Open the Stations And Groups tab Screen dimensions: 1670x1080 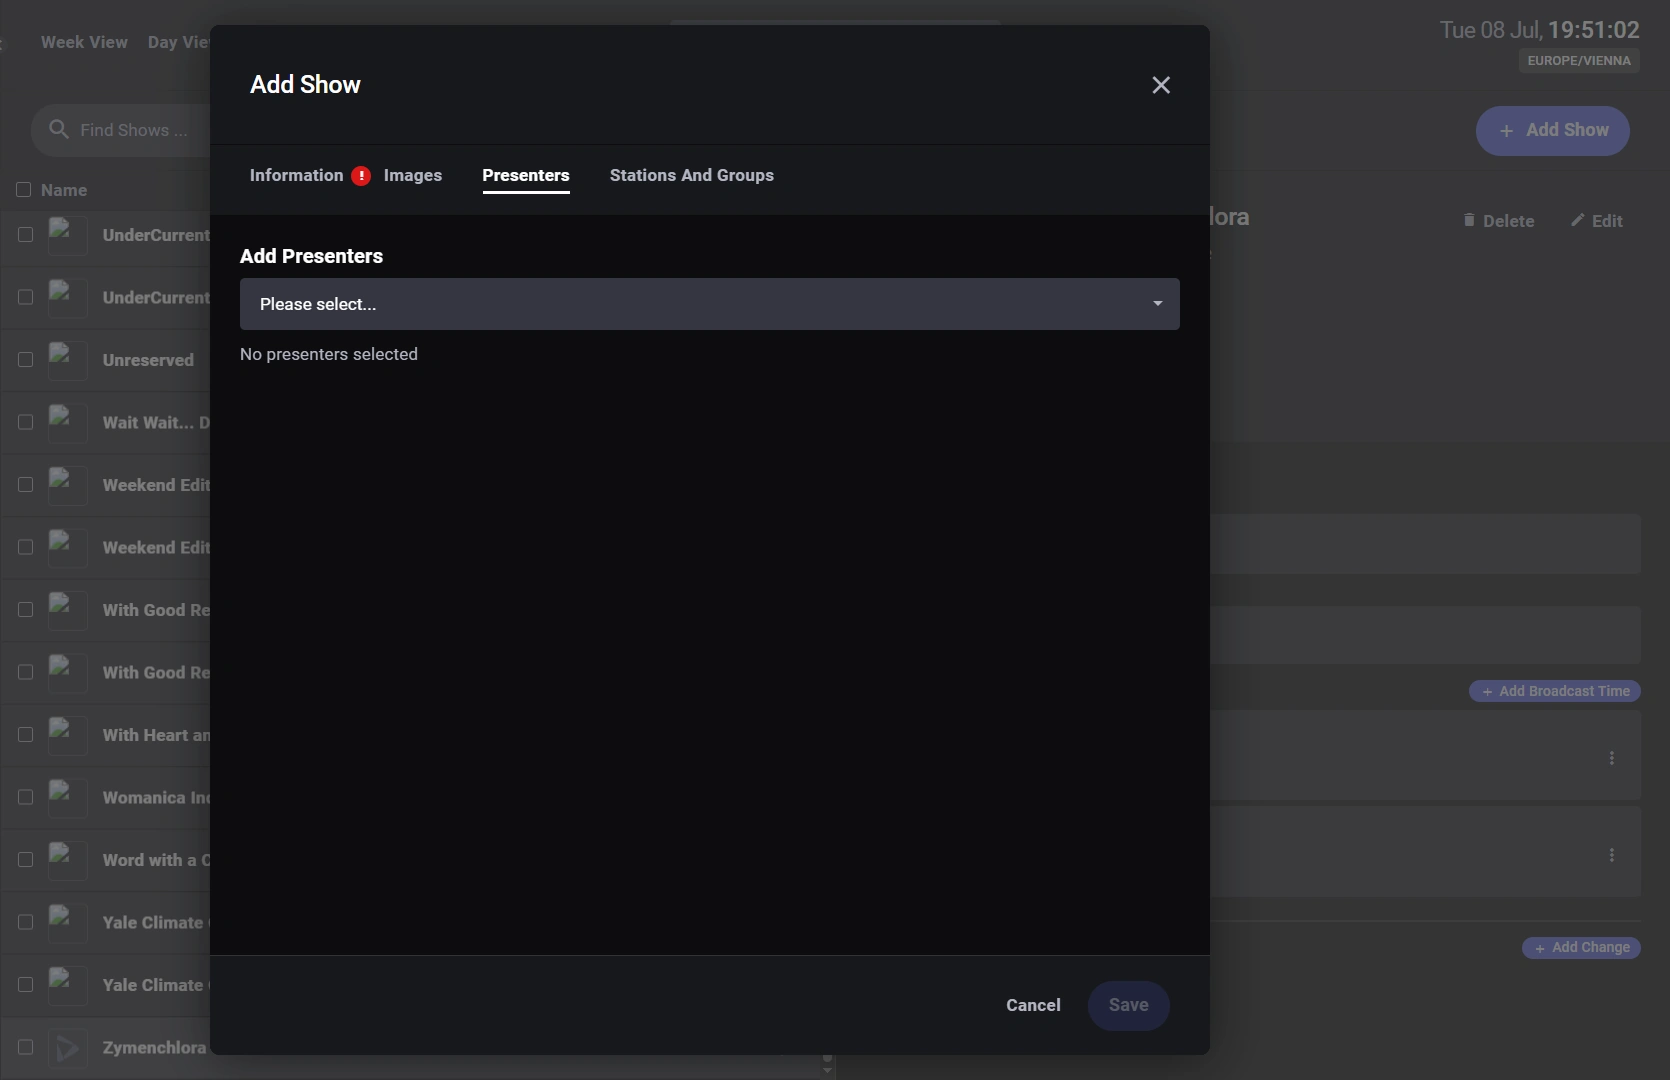691,175
